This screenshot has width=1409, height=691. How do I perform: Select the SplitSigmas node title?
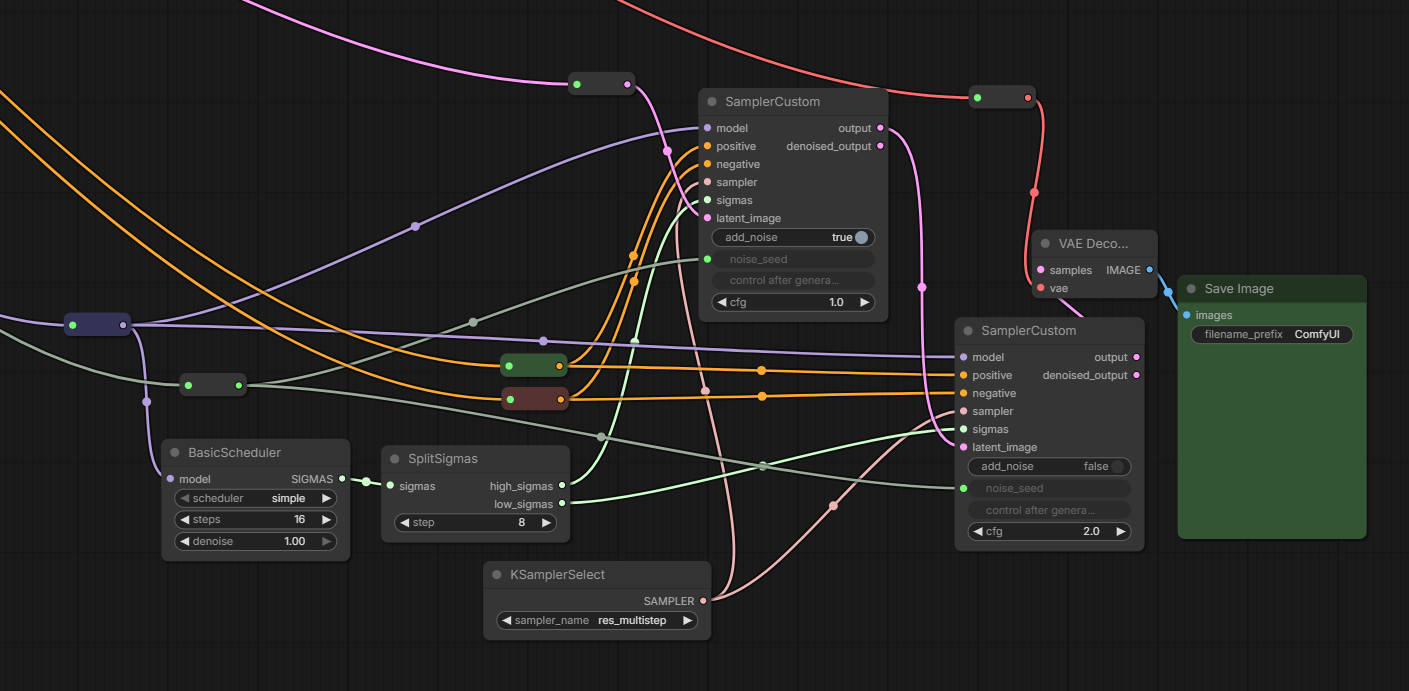click(443, 459)
